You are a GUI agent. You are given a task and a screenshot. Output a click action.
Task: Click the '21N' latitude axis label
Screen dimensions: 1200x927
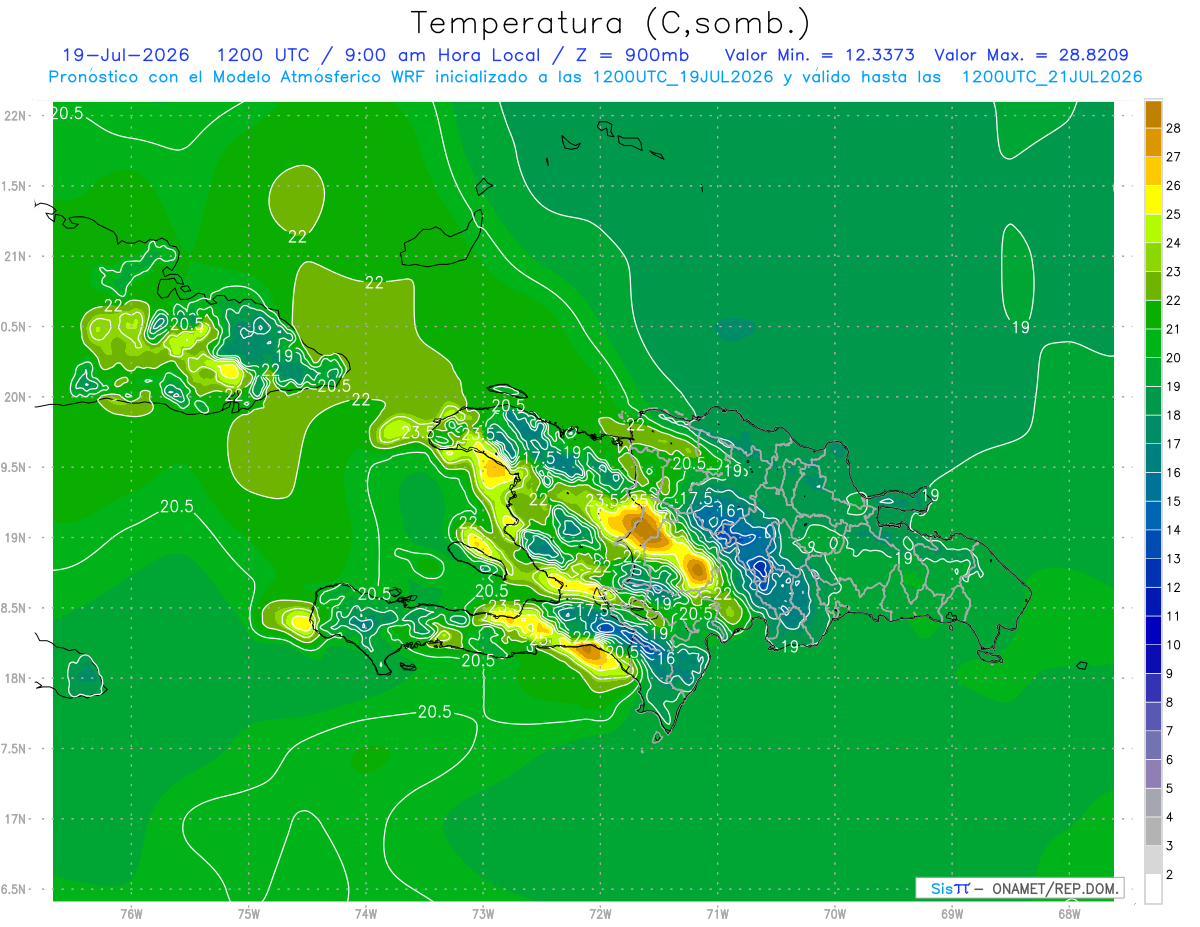(15, 257)
